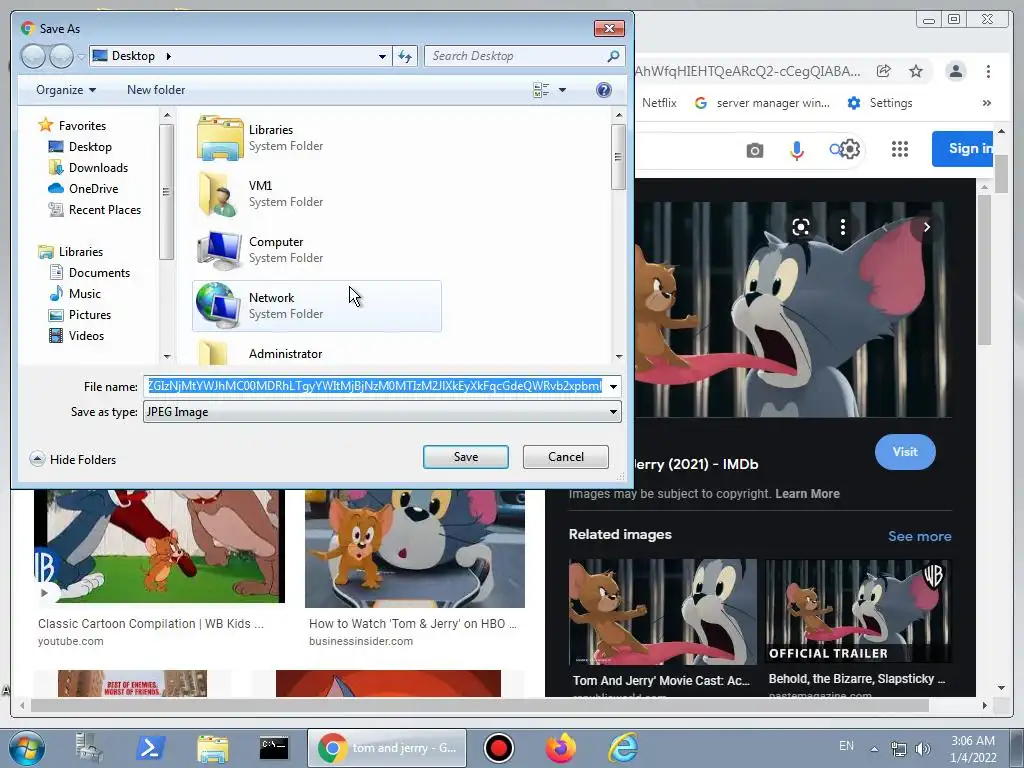Open the Netflix bookmark
The height and width of the screenshot is (768, 1024).
pyautogui.click(x=658, y=103)
